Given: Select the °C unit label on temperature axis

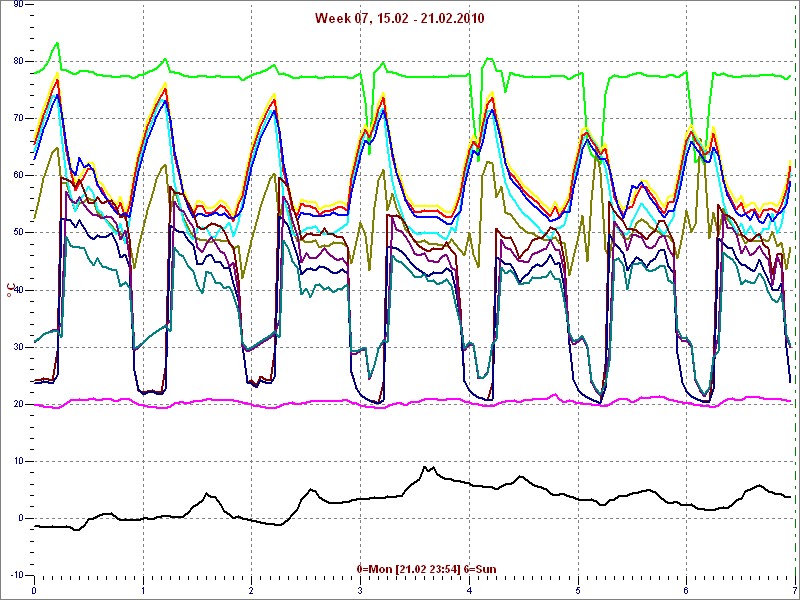Looking at the screenshot, I should coord(11,290).
